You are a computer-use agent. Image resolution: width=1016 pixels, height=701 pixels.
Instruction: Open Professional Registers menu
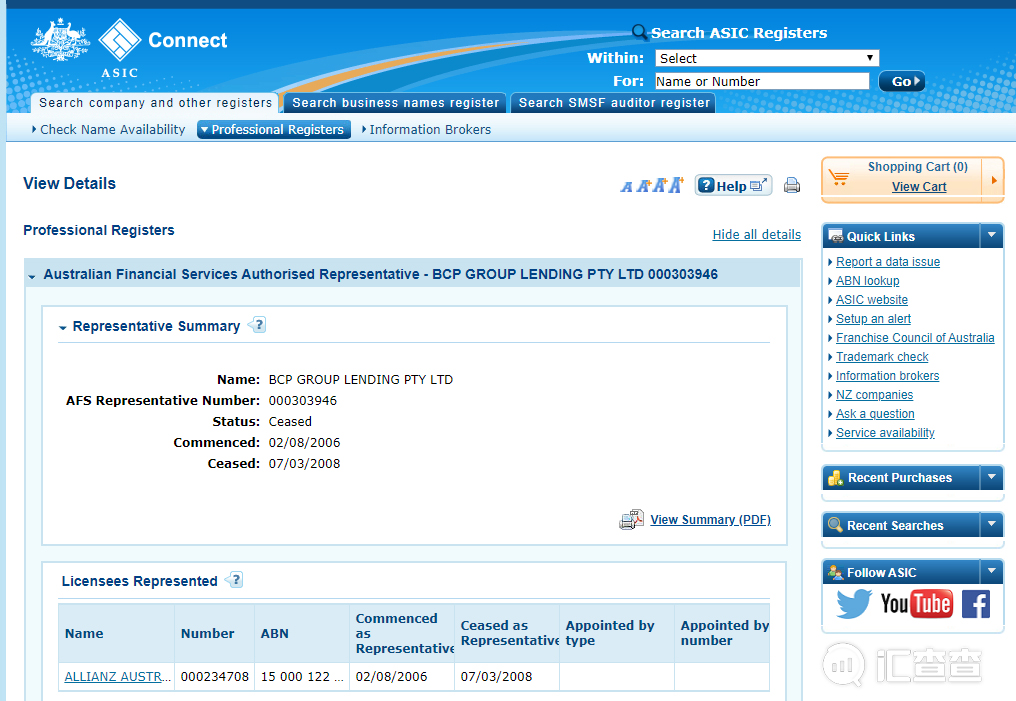coord(274,130)
